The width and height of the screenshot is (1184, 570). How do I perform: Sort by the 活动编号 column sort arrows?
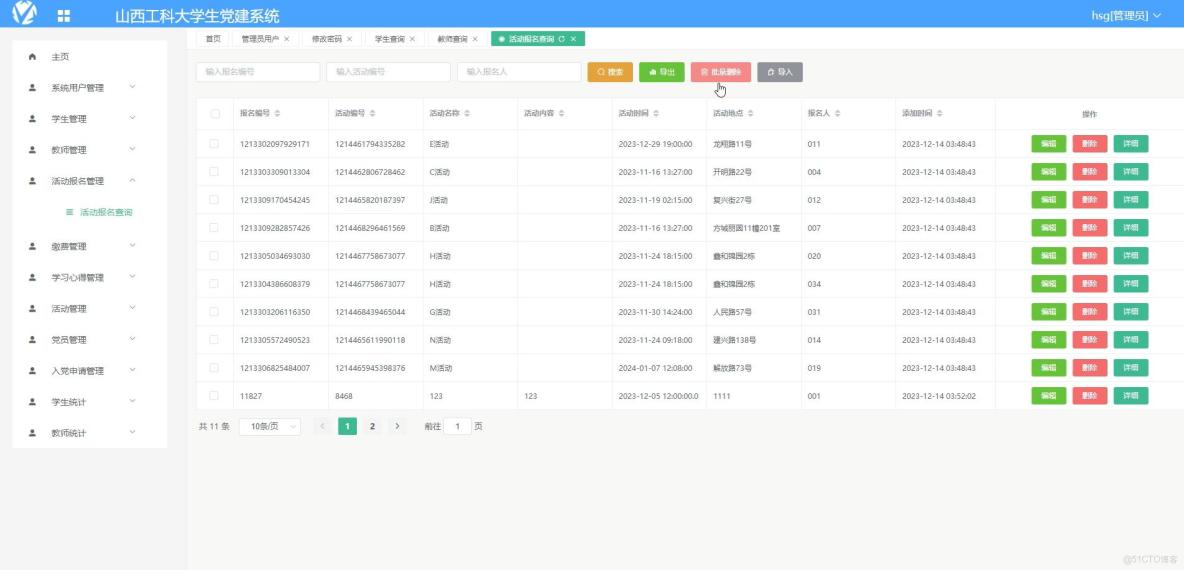click(372, 113)
